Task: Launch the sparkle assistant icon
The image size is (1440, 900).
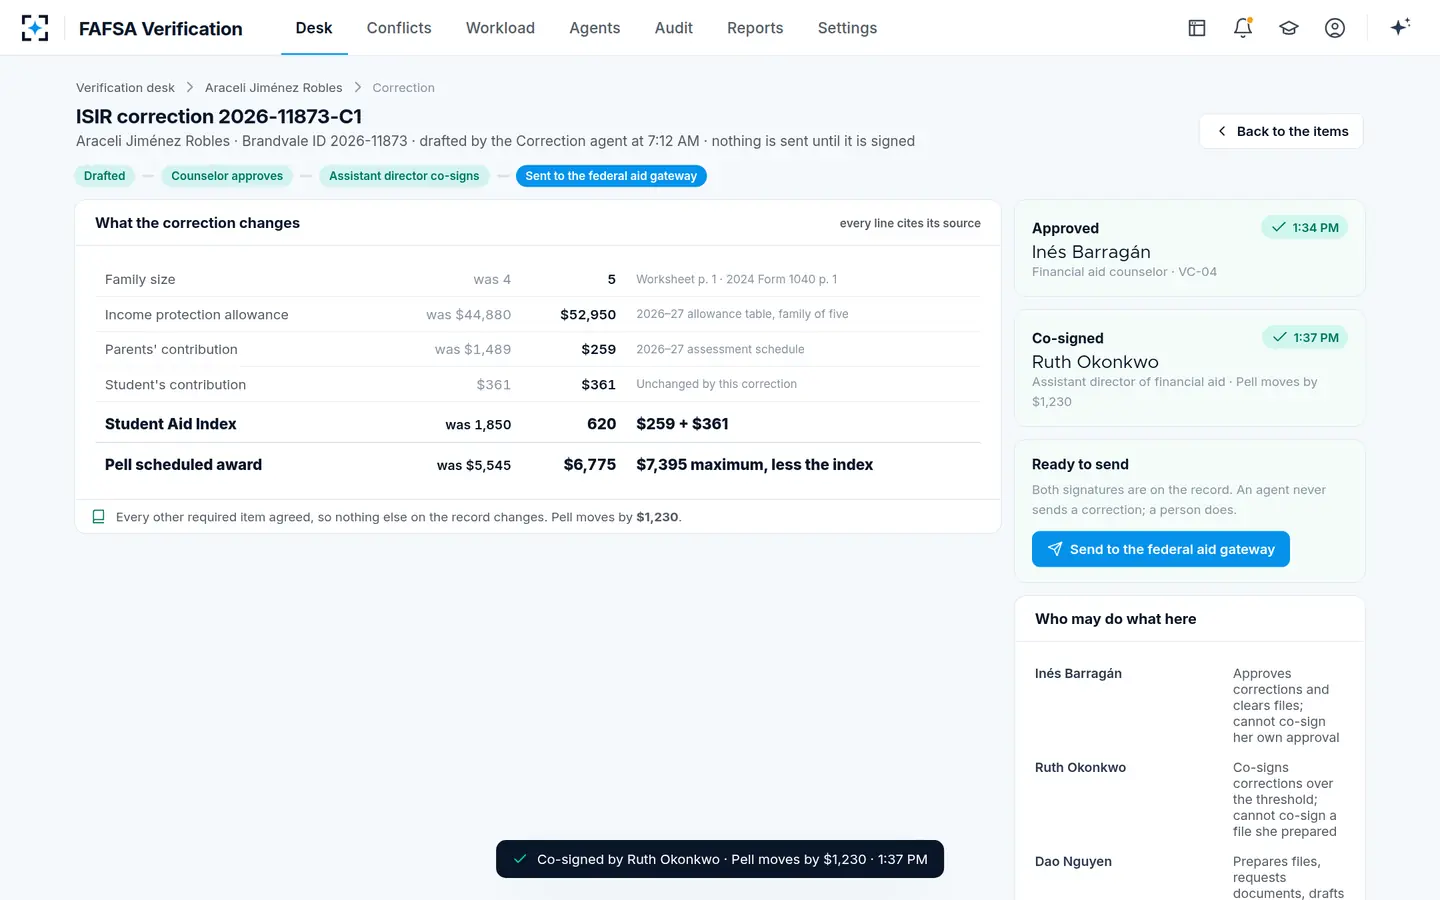Action: tap(1400, 27)
